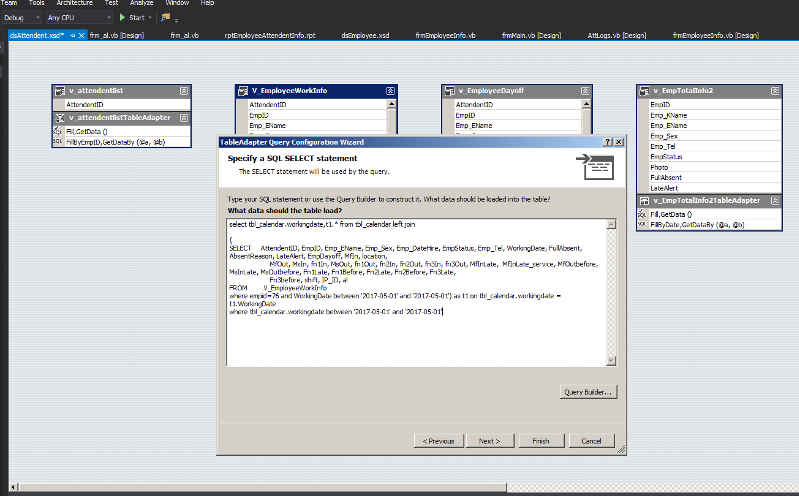Collapse the v_attendentlist table box

click(x=184, y=90)
